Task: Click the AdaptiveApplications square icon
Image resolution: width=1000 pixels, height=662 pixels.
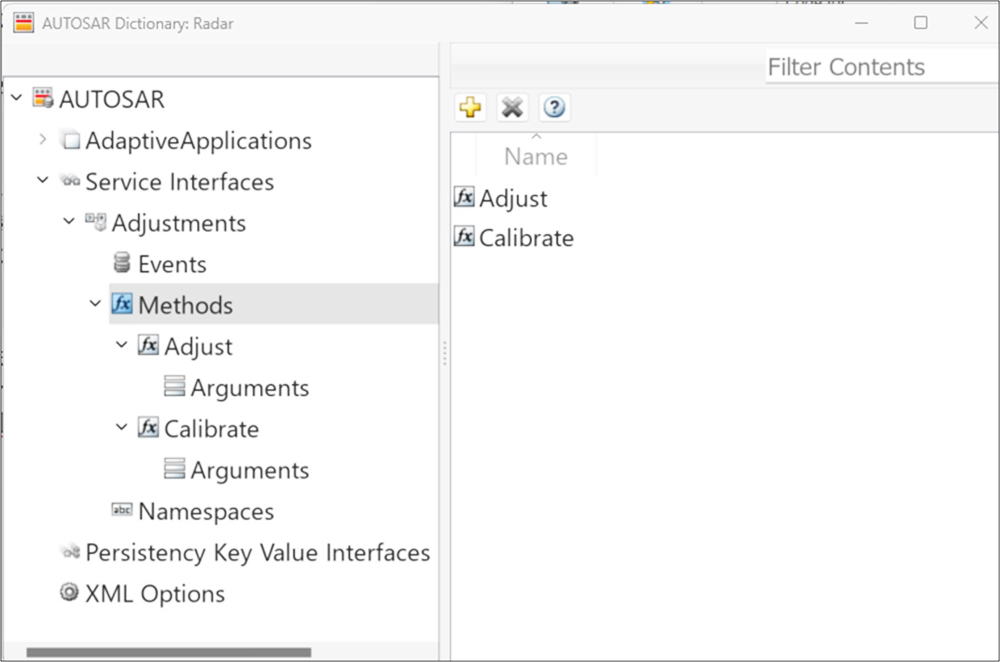Action: click(70, 140)
